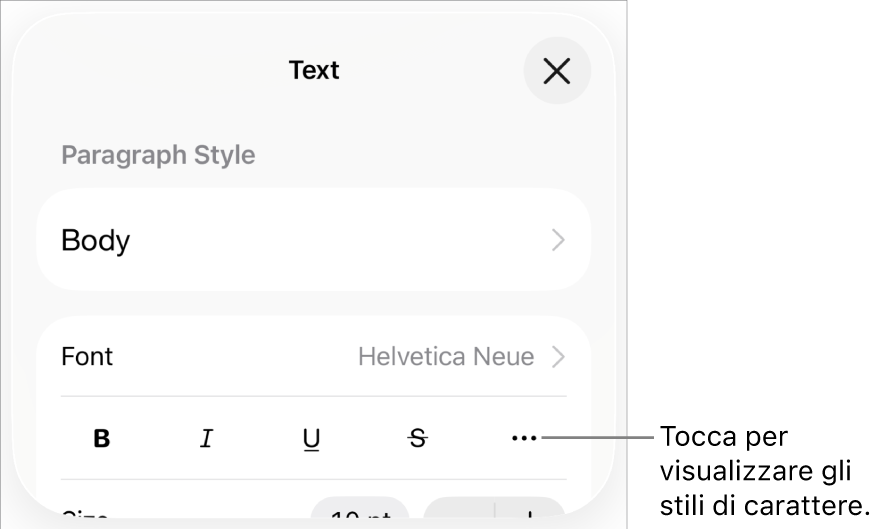Screen dimensions: 878x529
Task: Click the Font row label
Action: click(87, 357)
